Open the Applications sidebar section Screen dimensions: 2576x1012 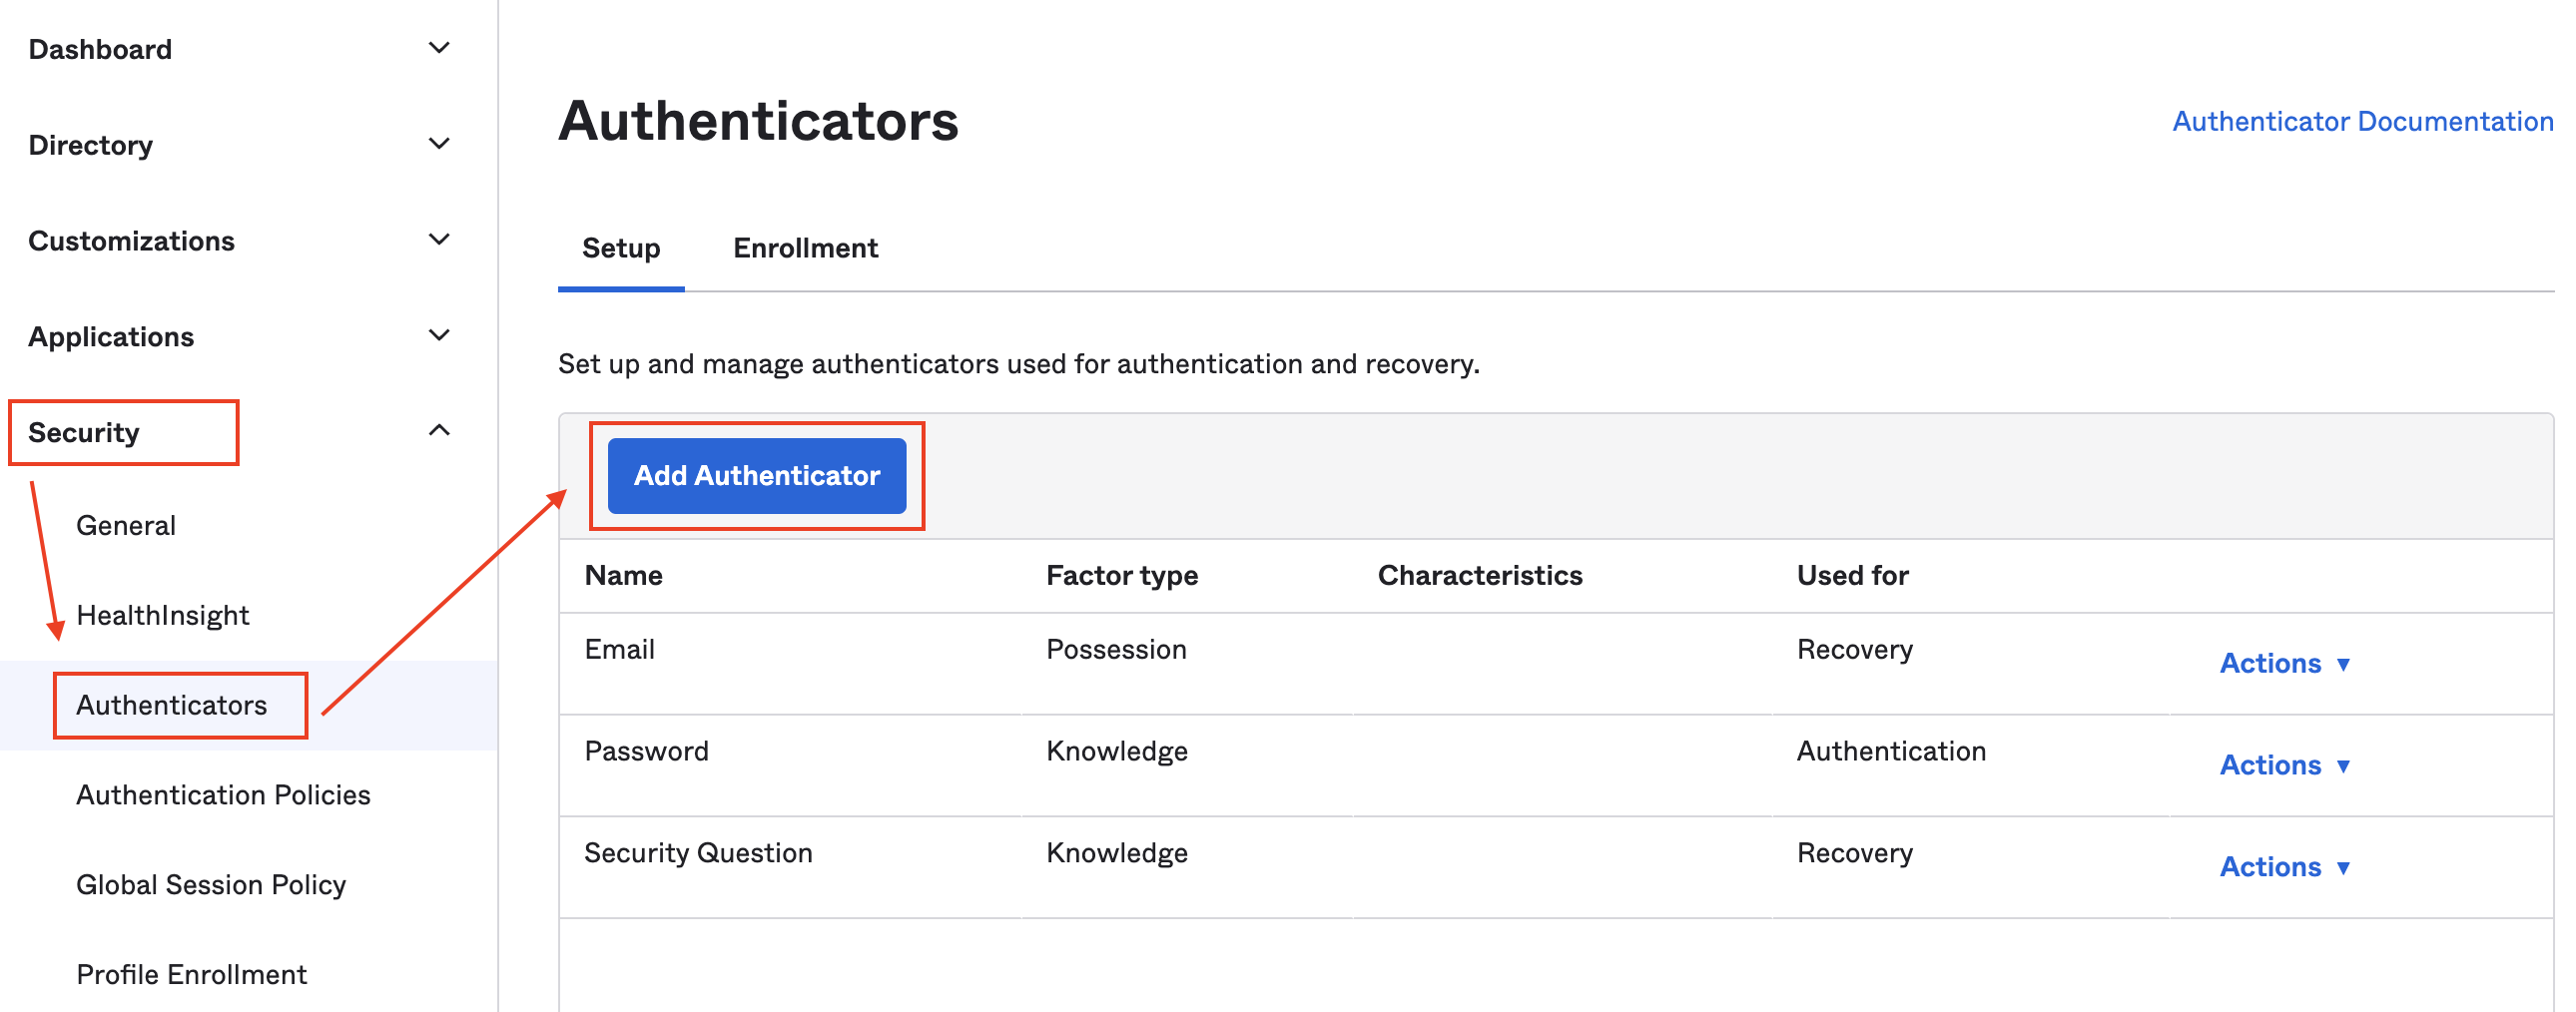(111, 337)
